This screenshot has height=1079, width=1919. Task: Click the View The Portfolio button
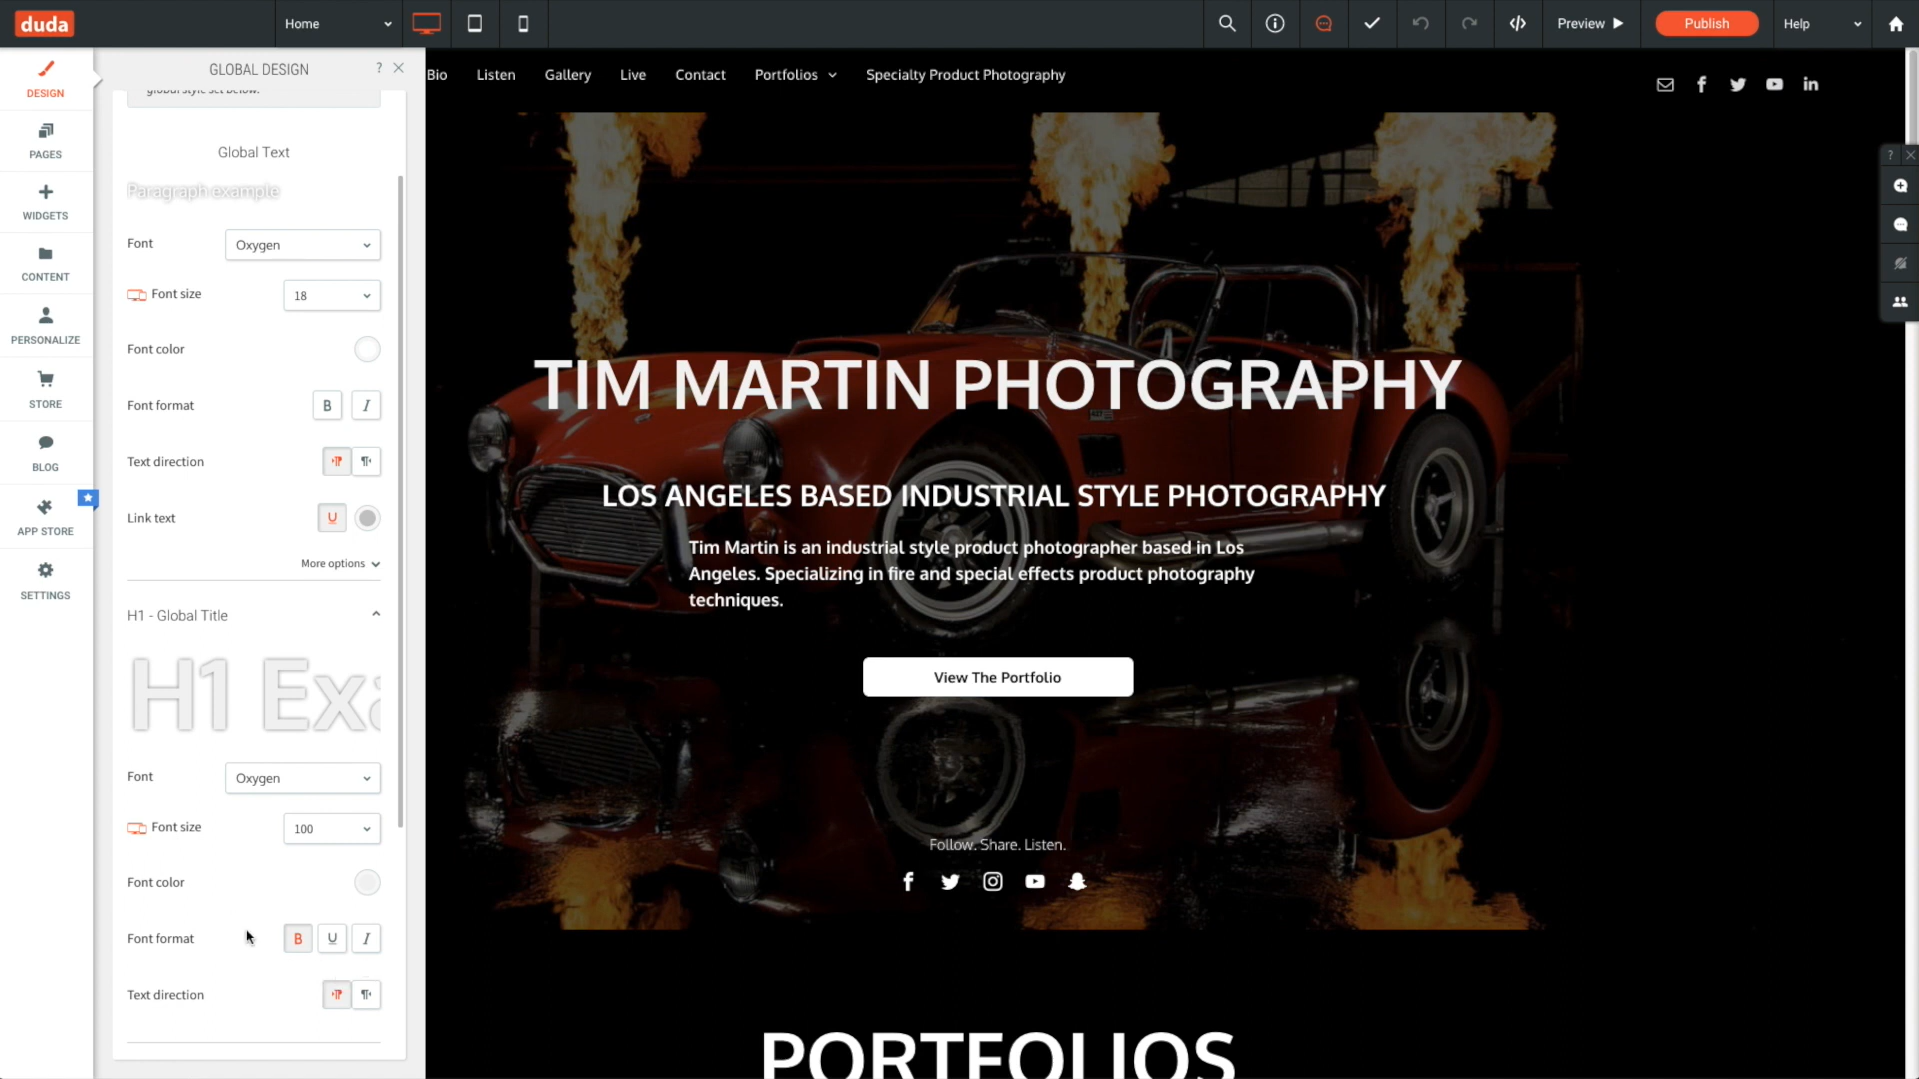point(996,676)
